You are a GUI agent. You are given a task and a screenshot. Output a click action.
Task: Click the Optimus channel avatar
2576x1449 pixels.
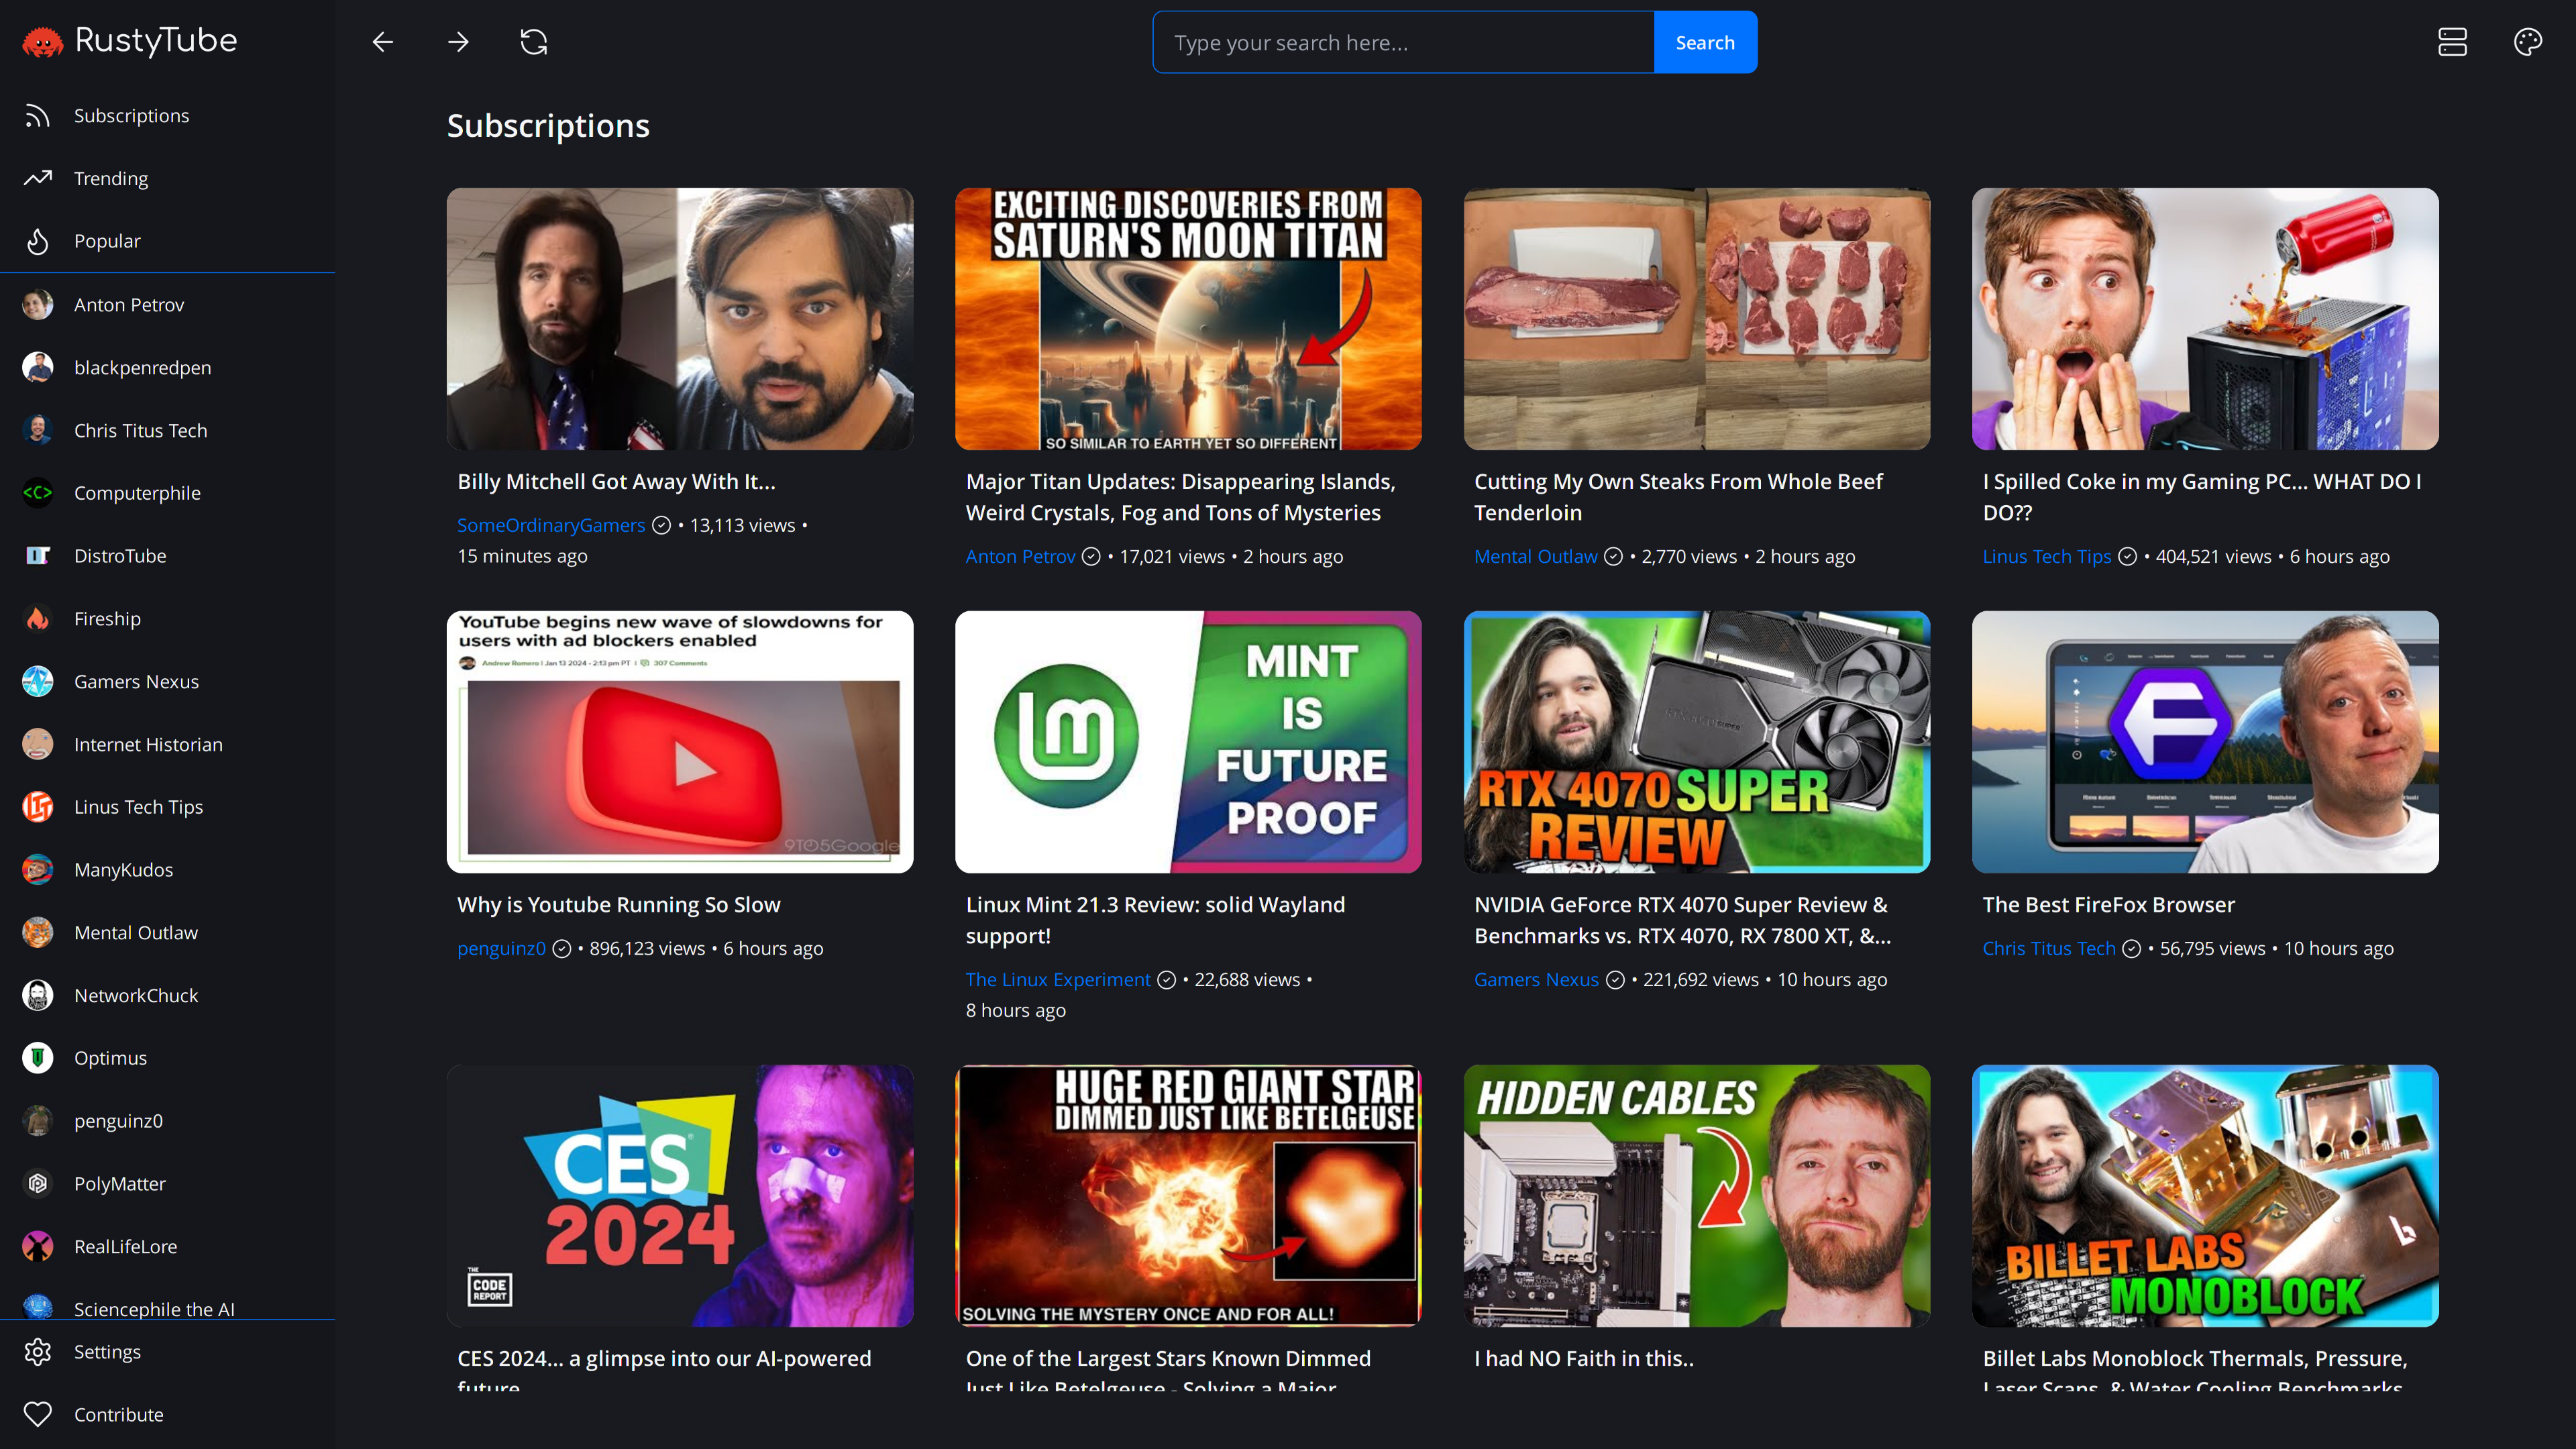pos(38,1058)
